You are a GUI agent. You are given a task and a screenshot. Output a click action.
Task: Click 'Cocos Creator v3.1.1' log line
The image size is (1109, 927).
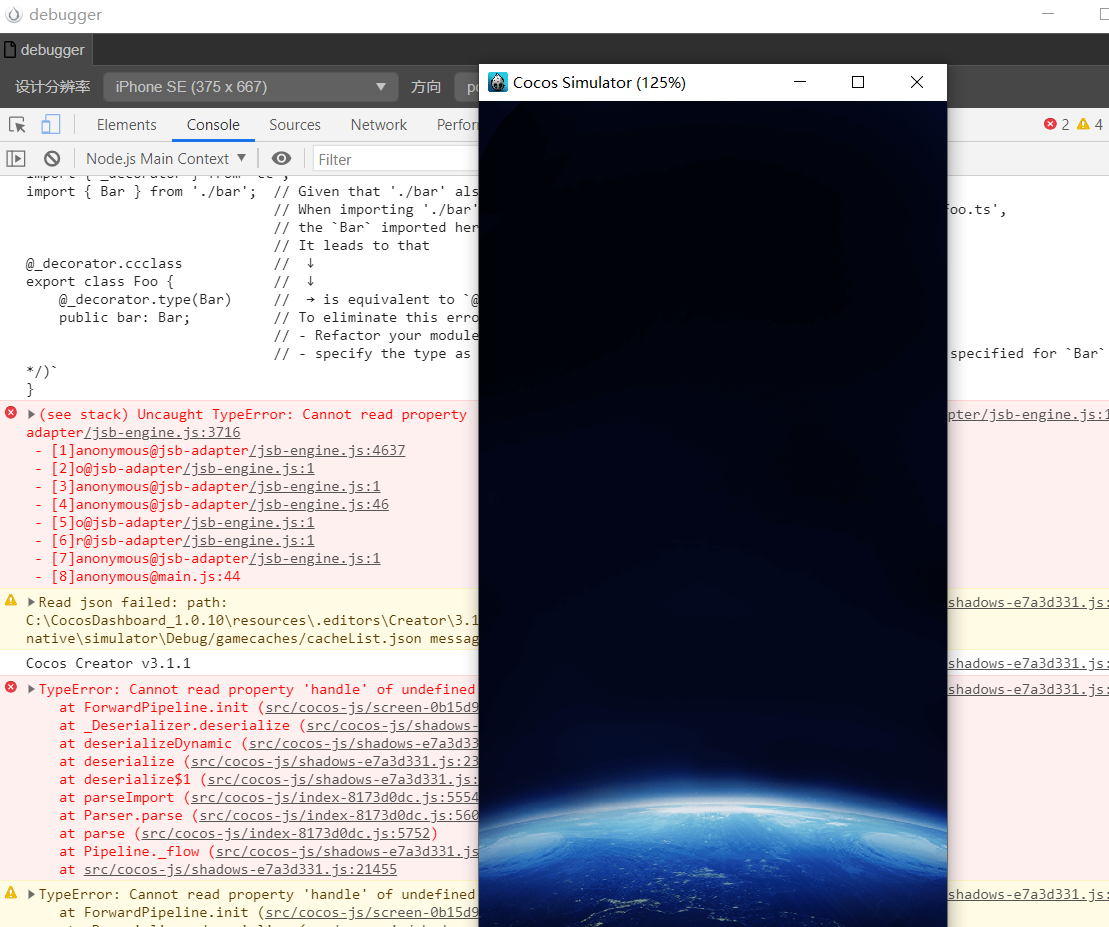108,663
